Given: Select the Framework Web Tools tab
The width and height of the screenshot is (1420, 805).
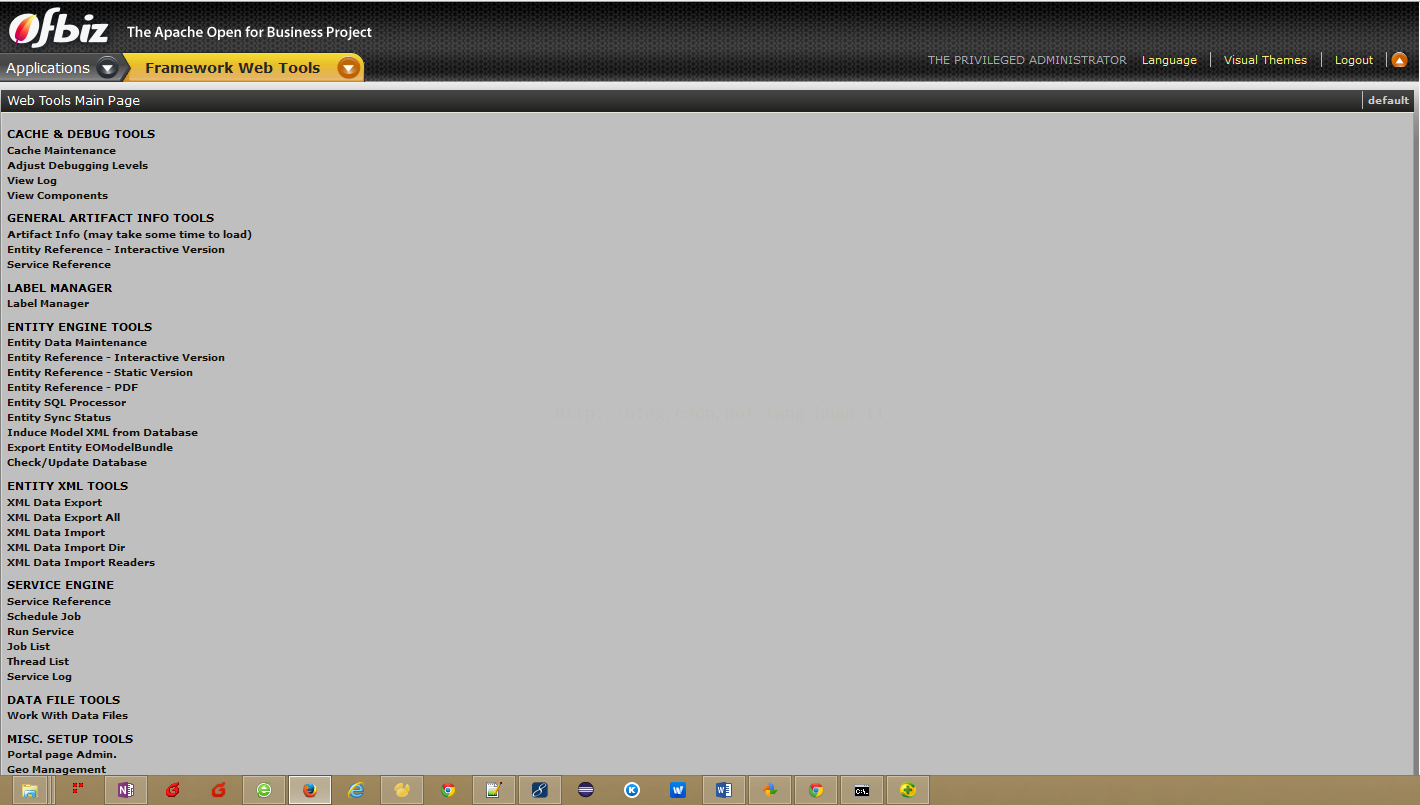Looking at the screenshot, I should pyautogui.click(x=232, y=68).
